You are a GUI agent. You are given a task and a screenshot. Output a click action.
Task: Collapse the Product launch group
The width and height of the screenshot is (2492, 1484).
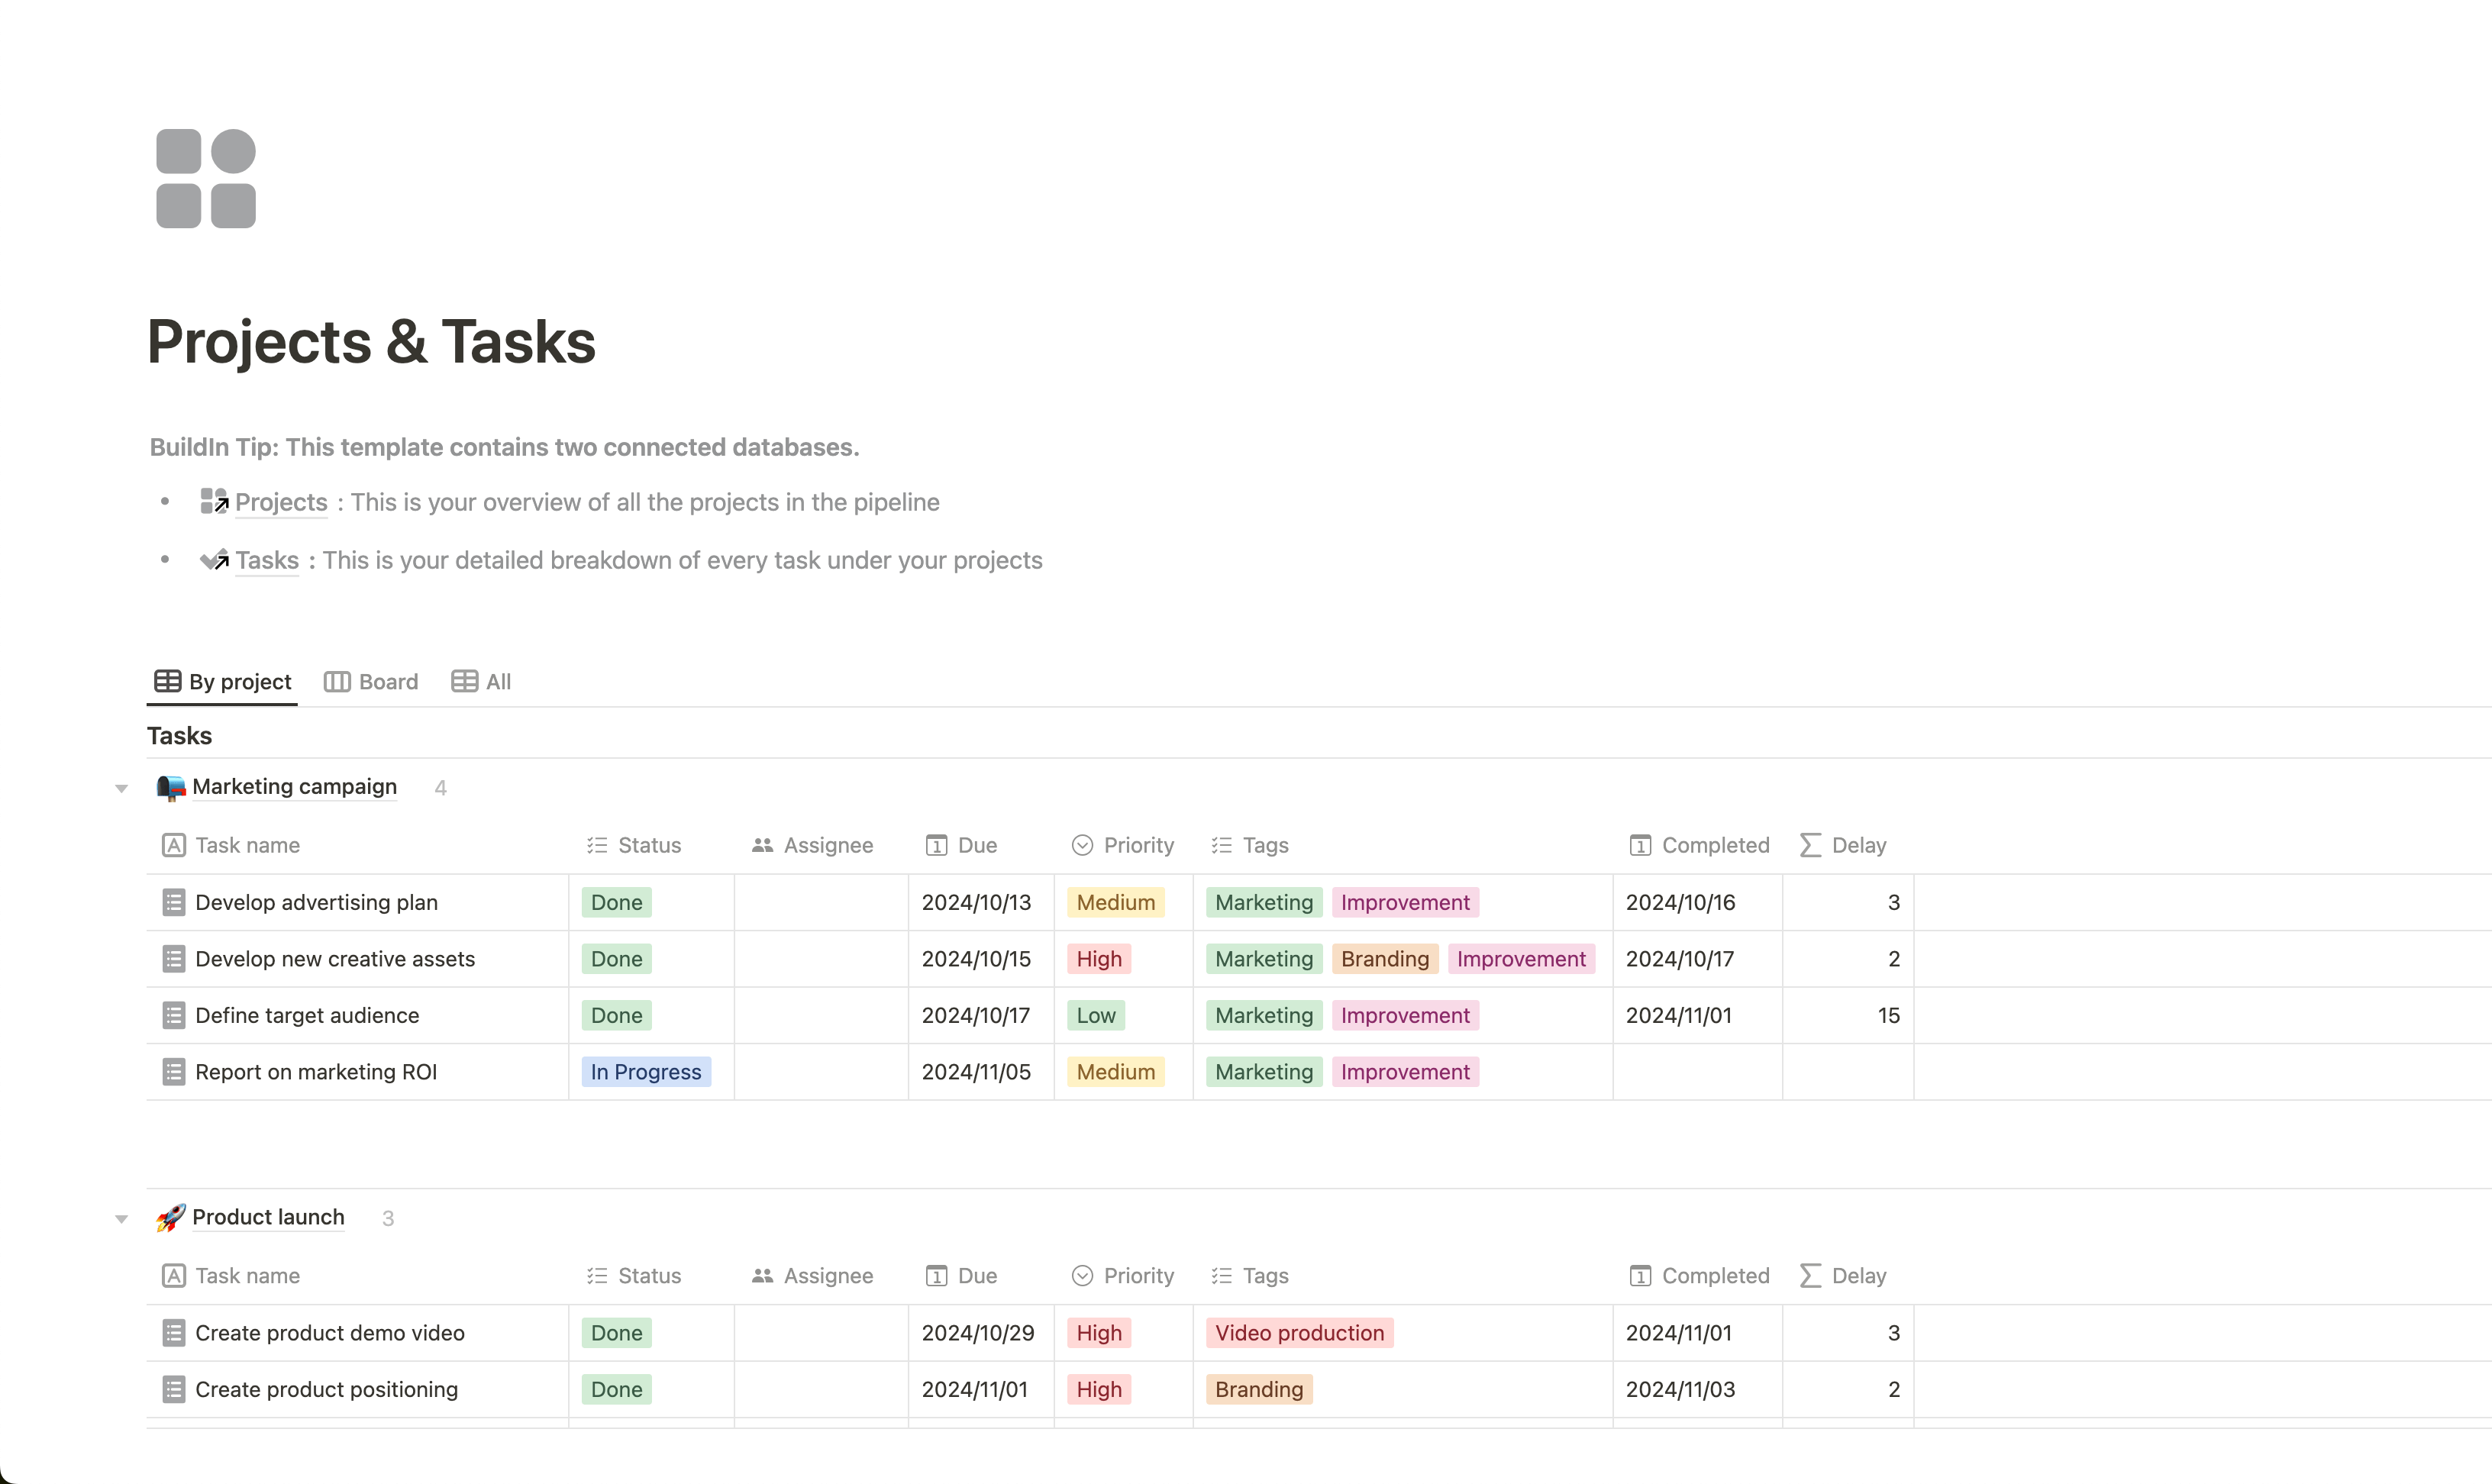(122, 1218)
